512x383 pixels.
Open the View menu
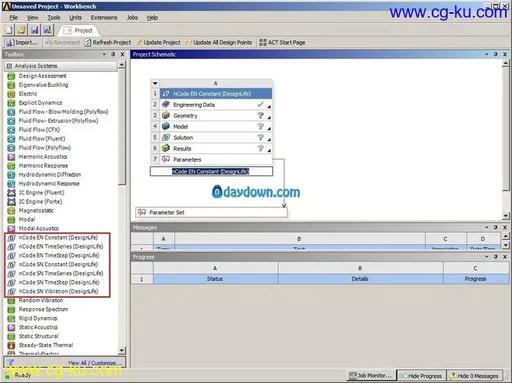coord(32,18)
